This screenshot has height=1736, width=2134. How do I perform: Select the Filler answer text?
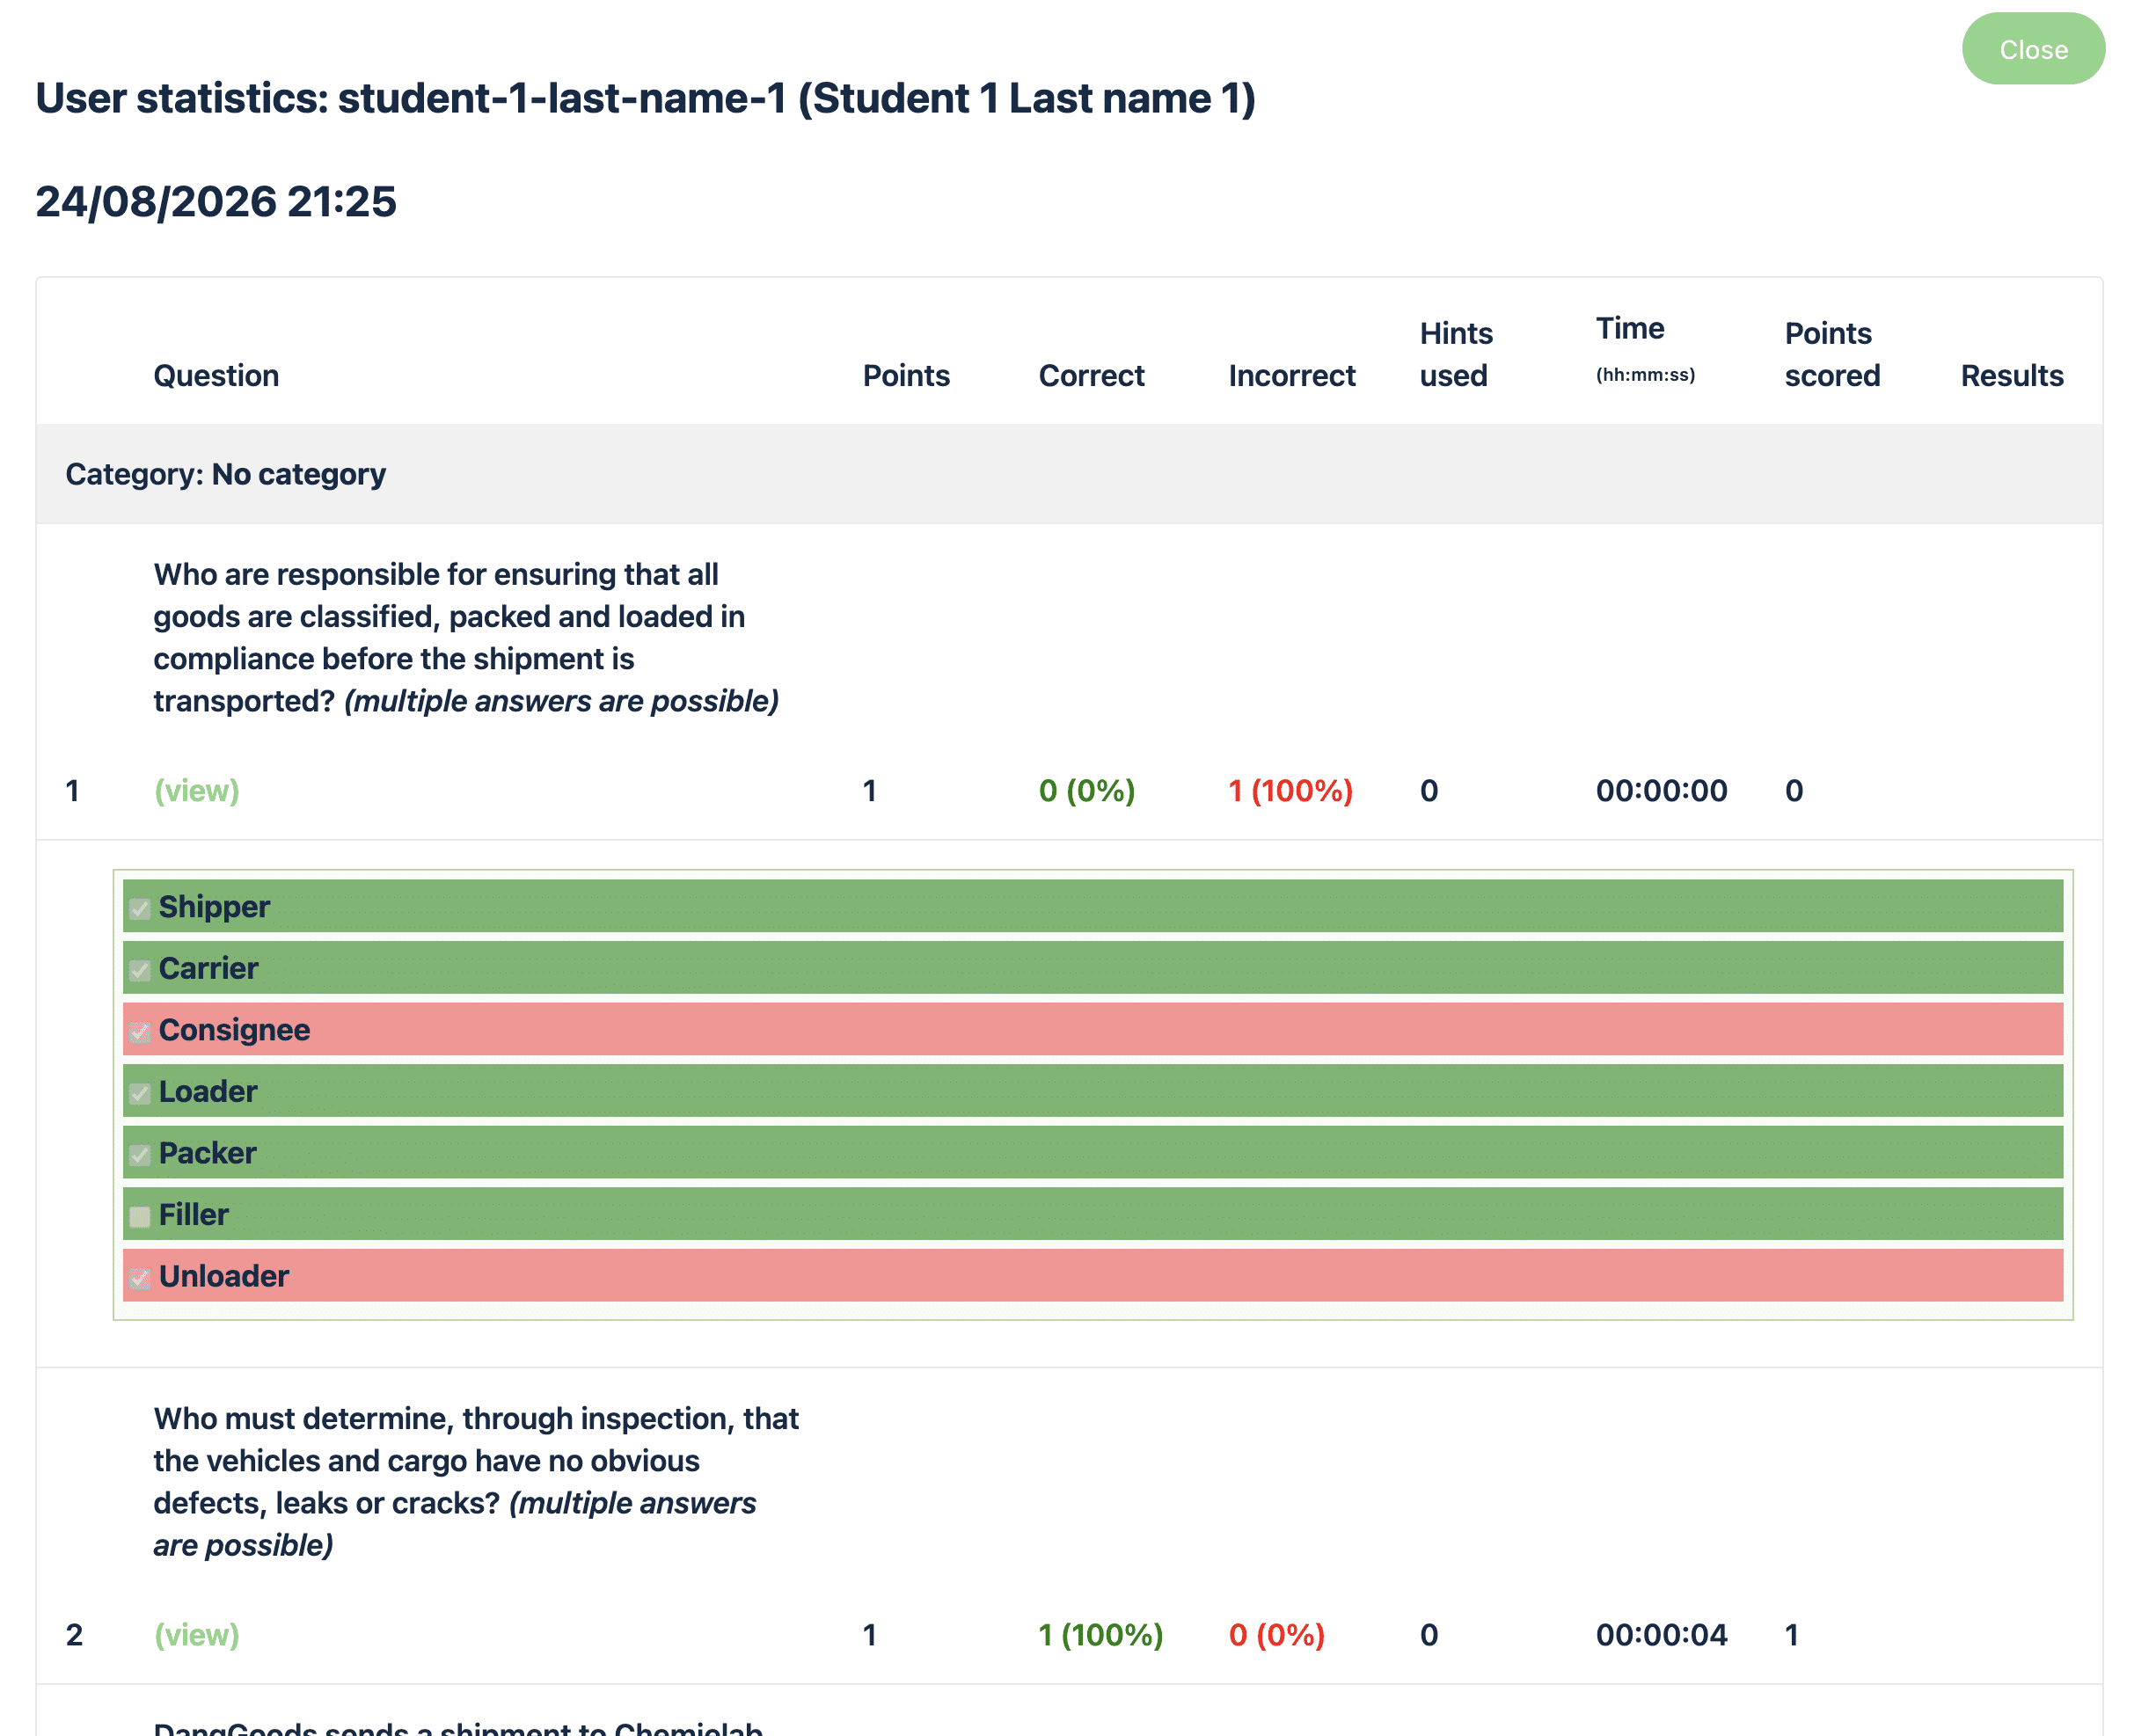(x=194, y=1215)
